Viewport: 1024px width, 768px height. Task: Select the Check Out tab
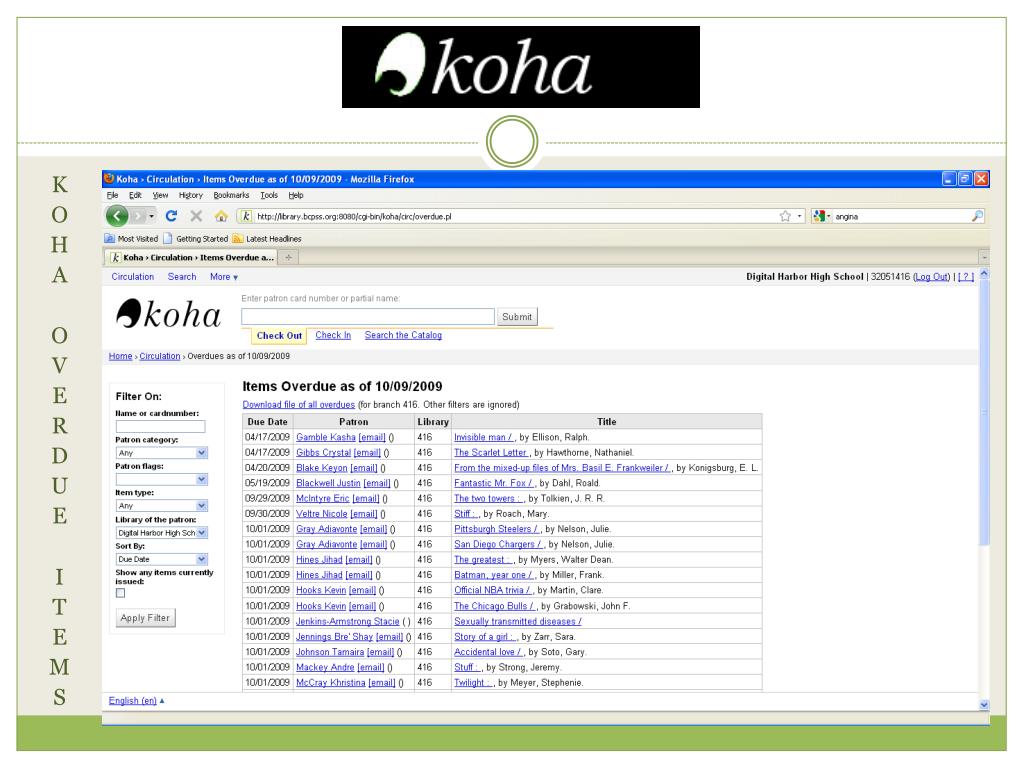click(279, 336)
